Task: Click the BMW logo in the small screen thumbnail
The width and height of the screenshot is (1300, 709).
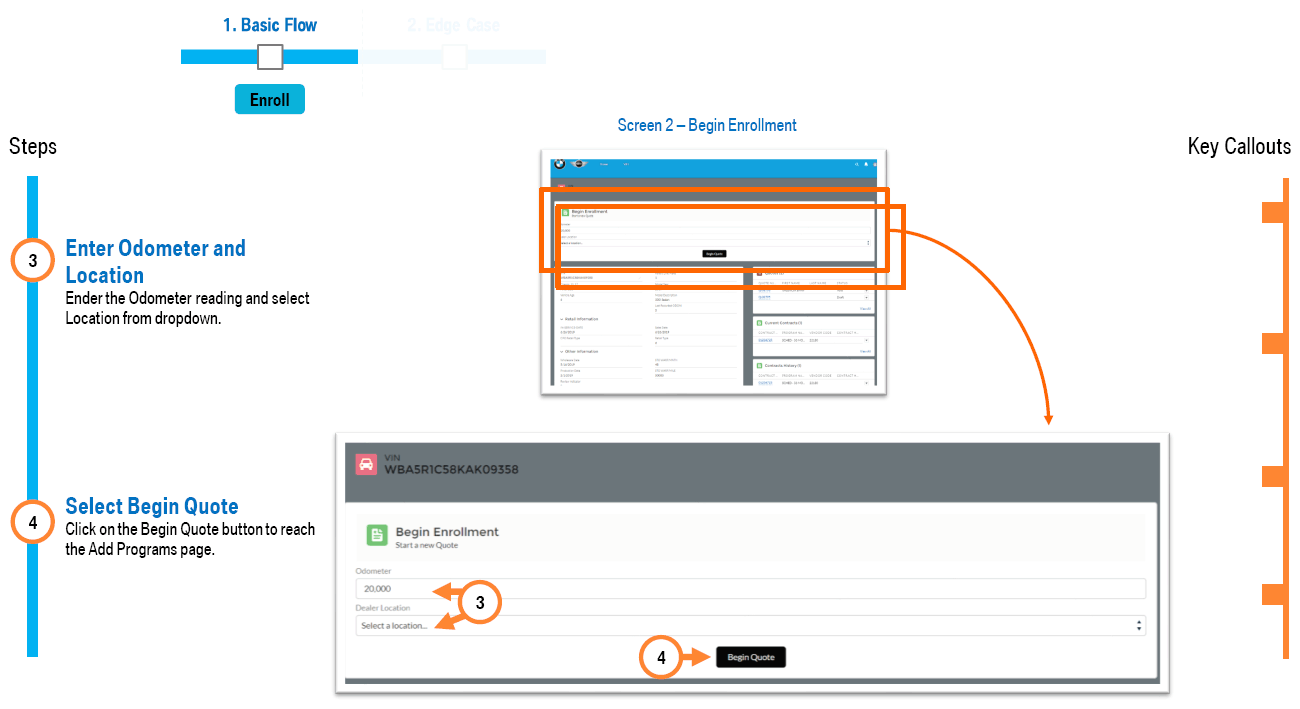Action: pos(560,164)
